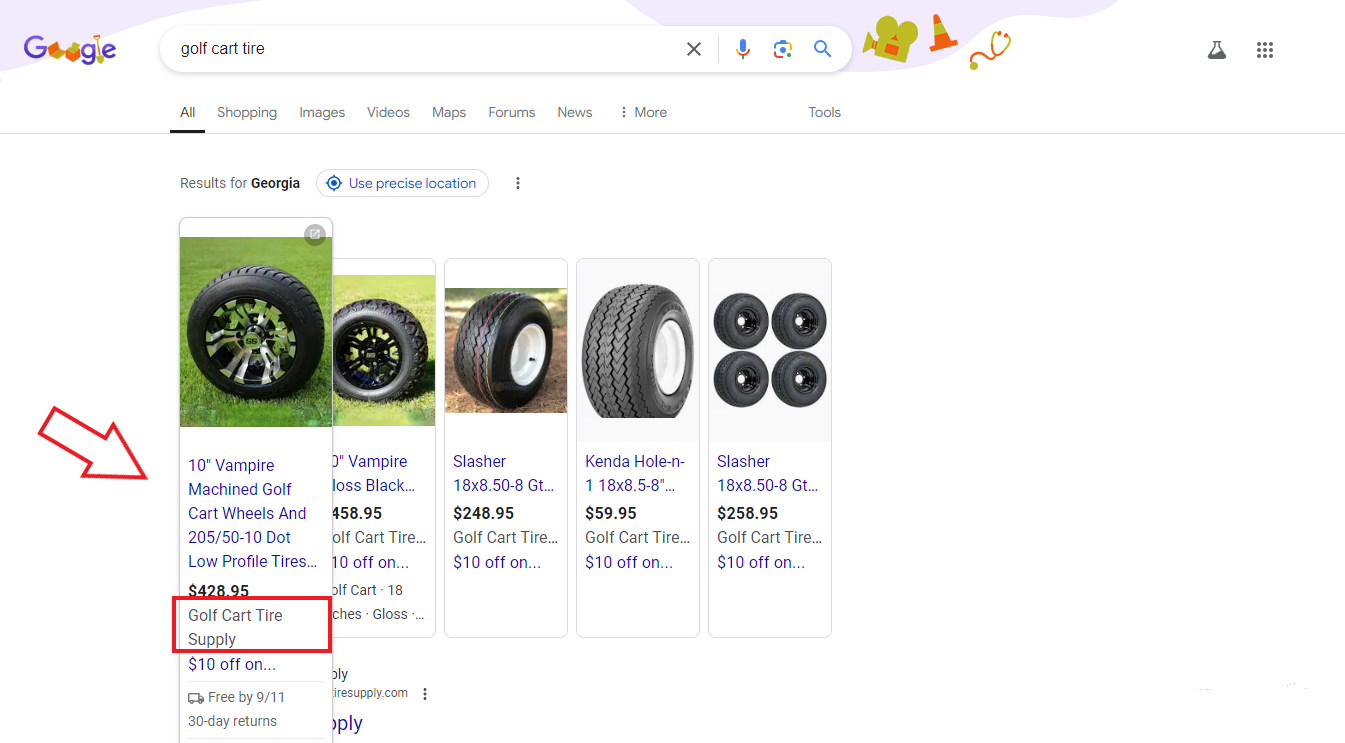1345x743 pixels.
Task: Open $10 off offer on Vampire Machined card
Action: (x=232, y=664)
